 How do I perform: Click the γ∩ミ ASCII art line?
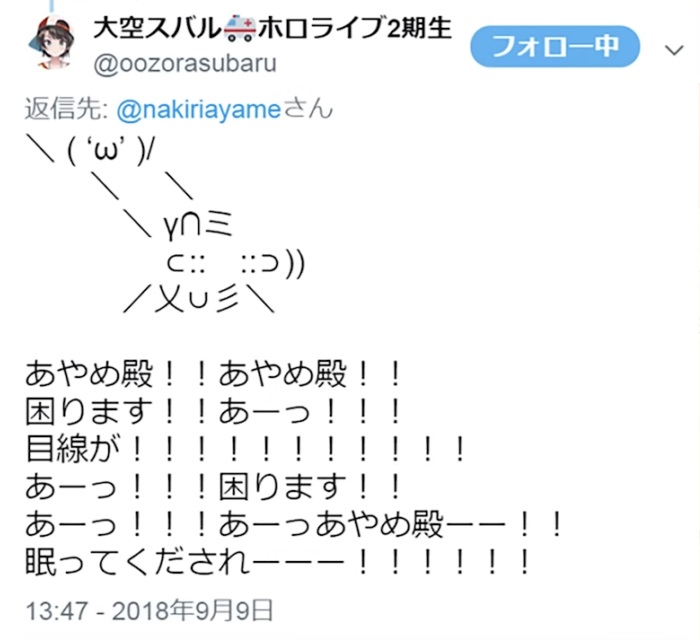198,225
